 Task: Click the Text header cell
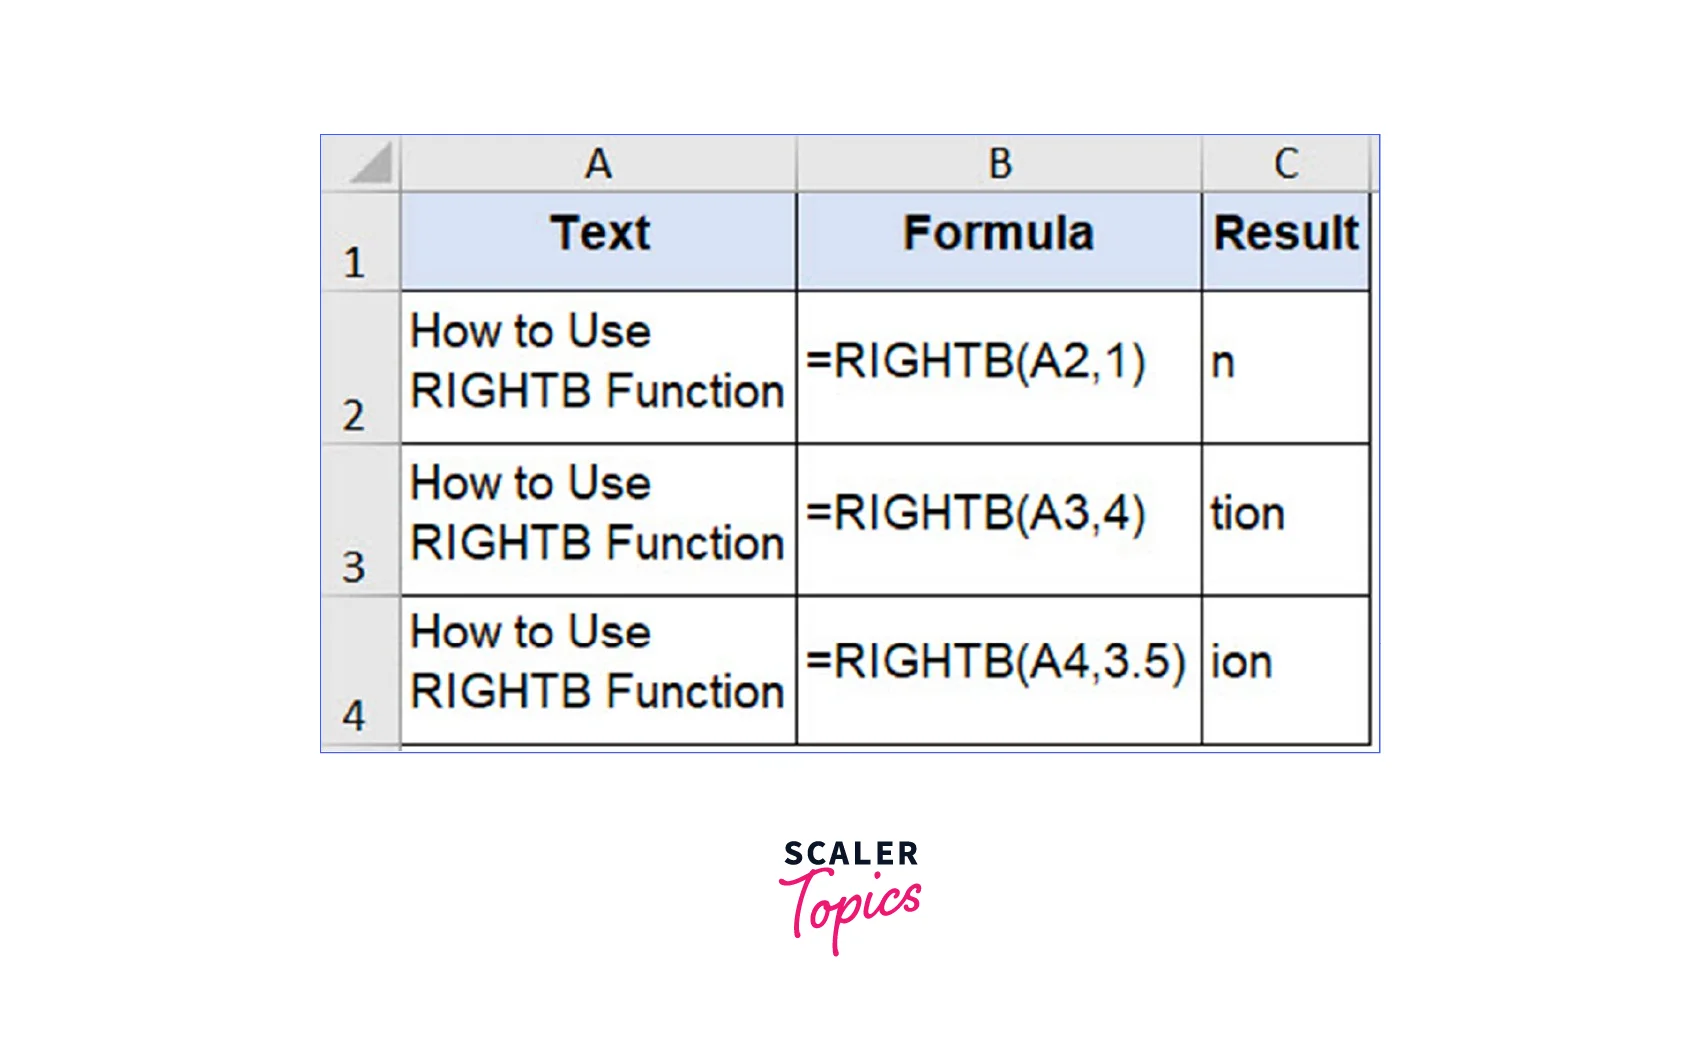[x=598, y=241]
